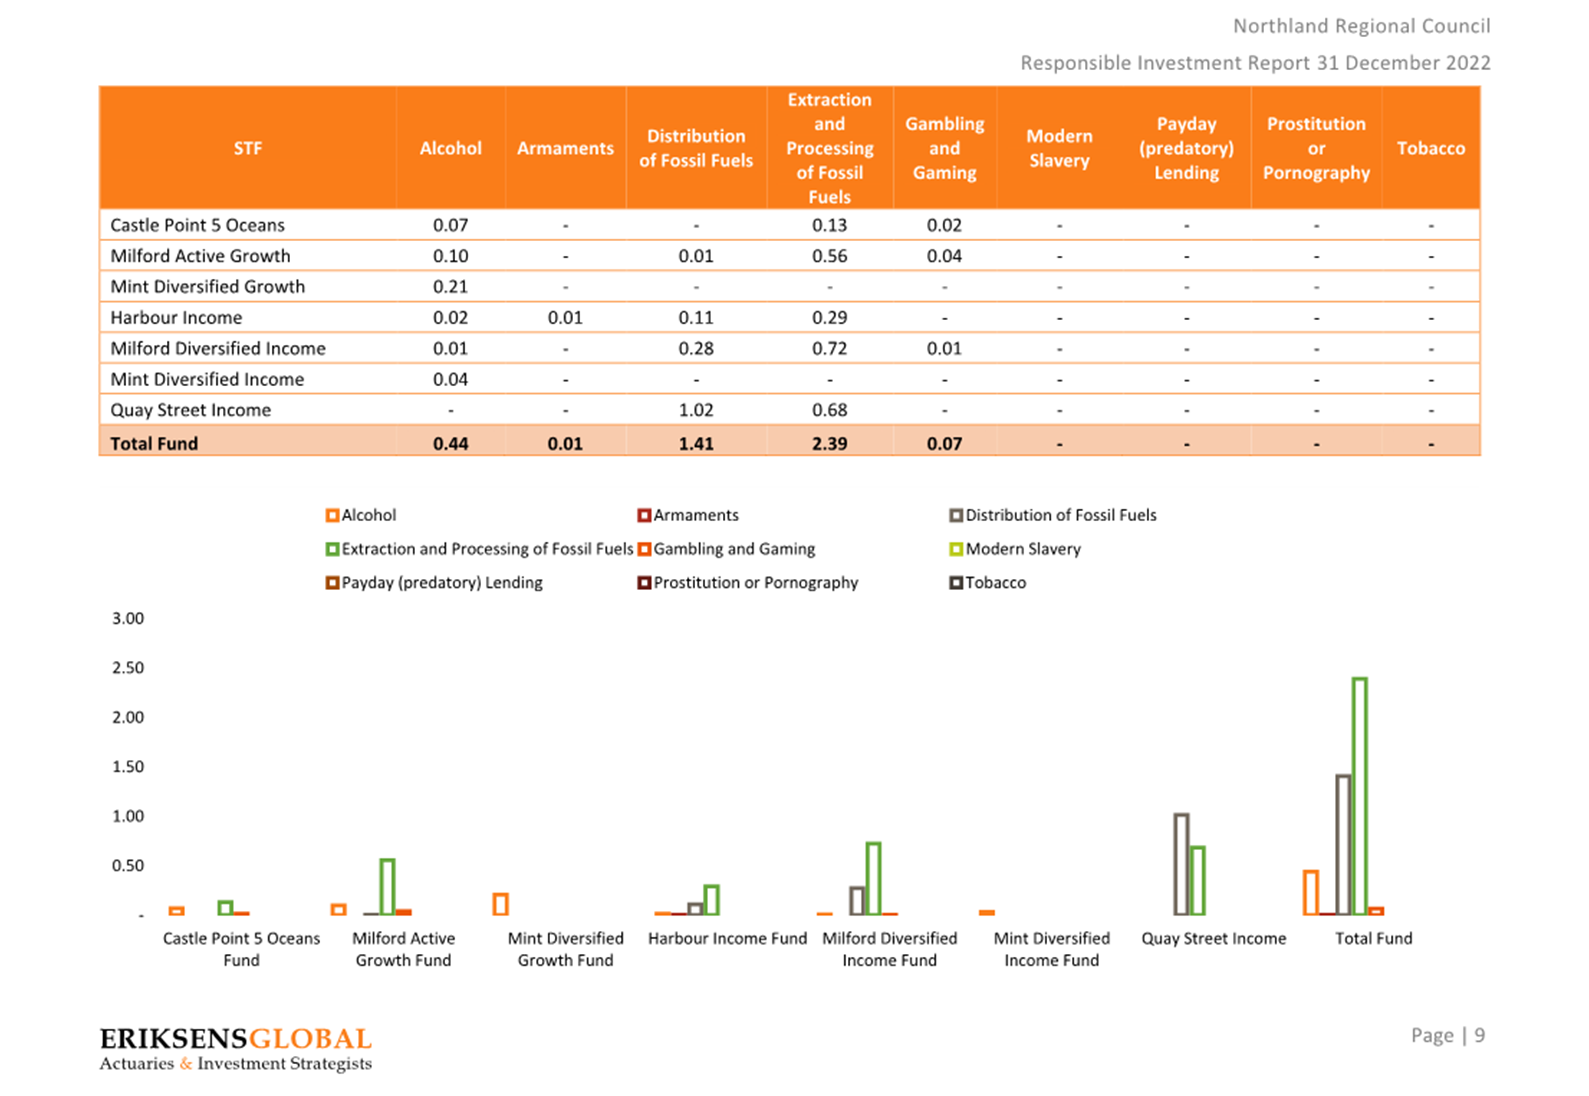Select the Prostitution or Pornography legend marker
Image resolution: width=1589 pixels, height=1096 pixels.
[644, 583]
